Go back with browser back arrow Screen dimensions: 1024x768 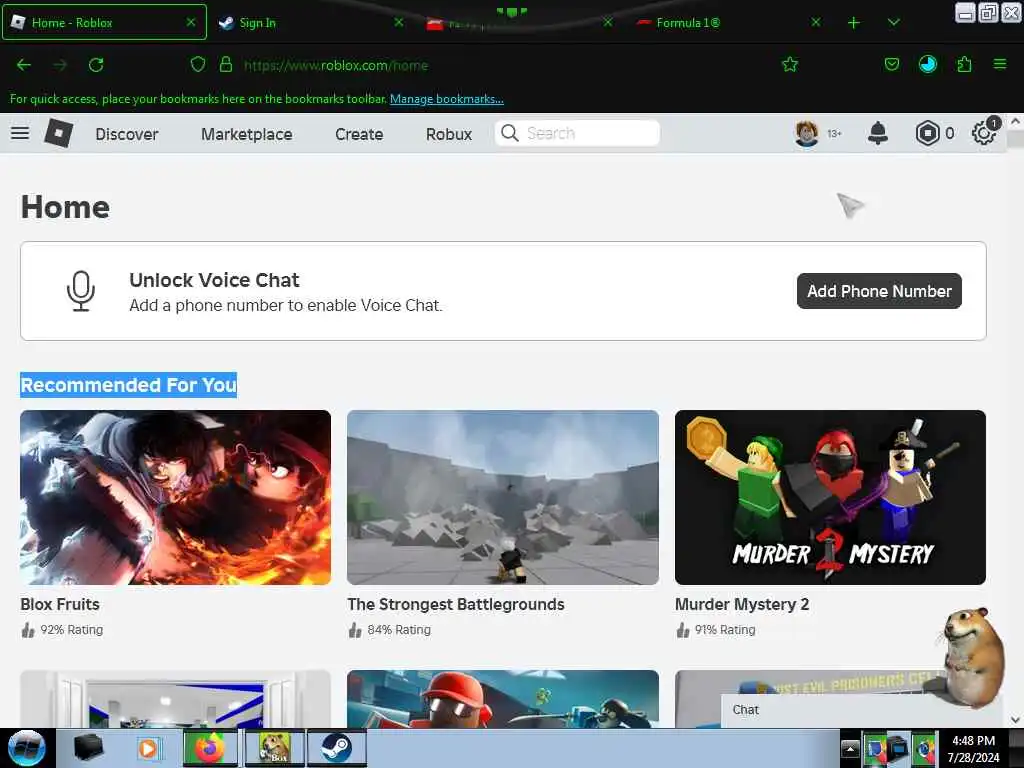click(24, 65)
